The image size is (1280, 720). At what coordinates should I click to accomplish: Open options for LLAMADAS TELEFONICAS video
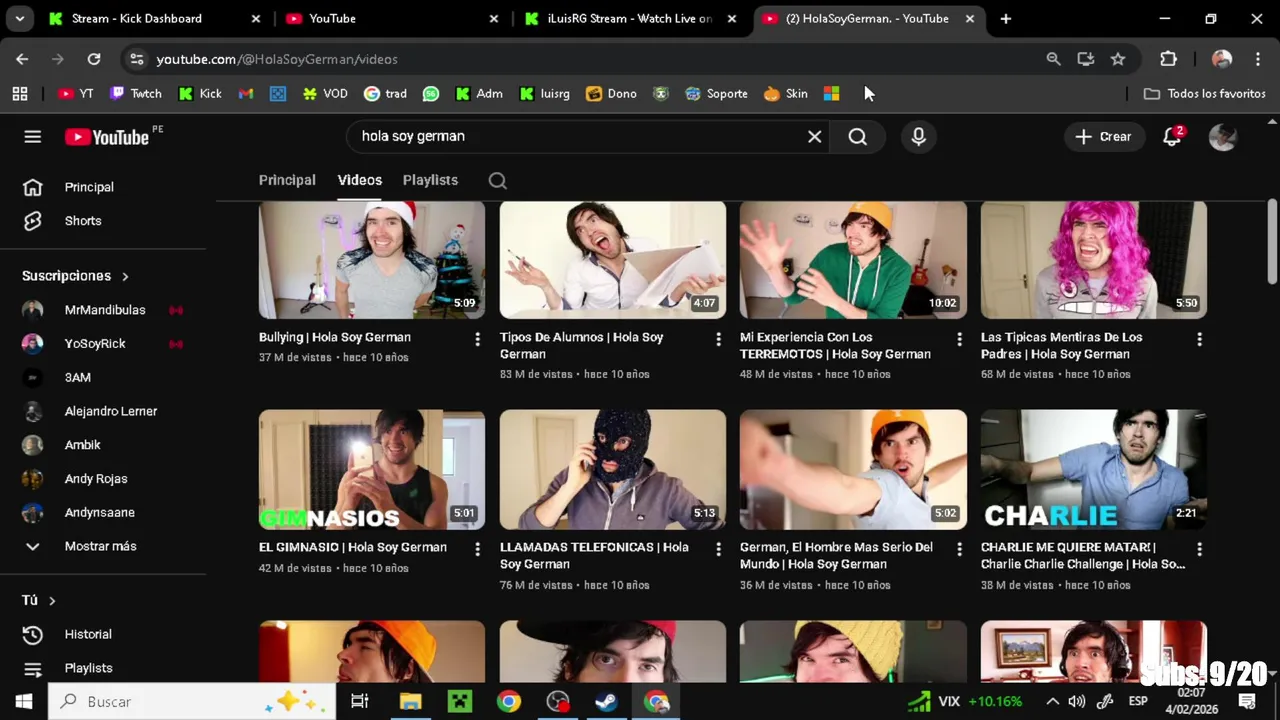tap(718, 549)
